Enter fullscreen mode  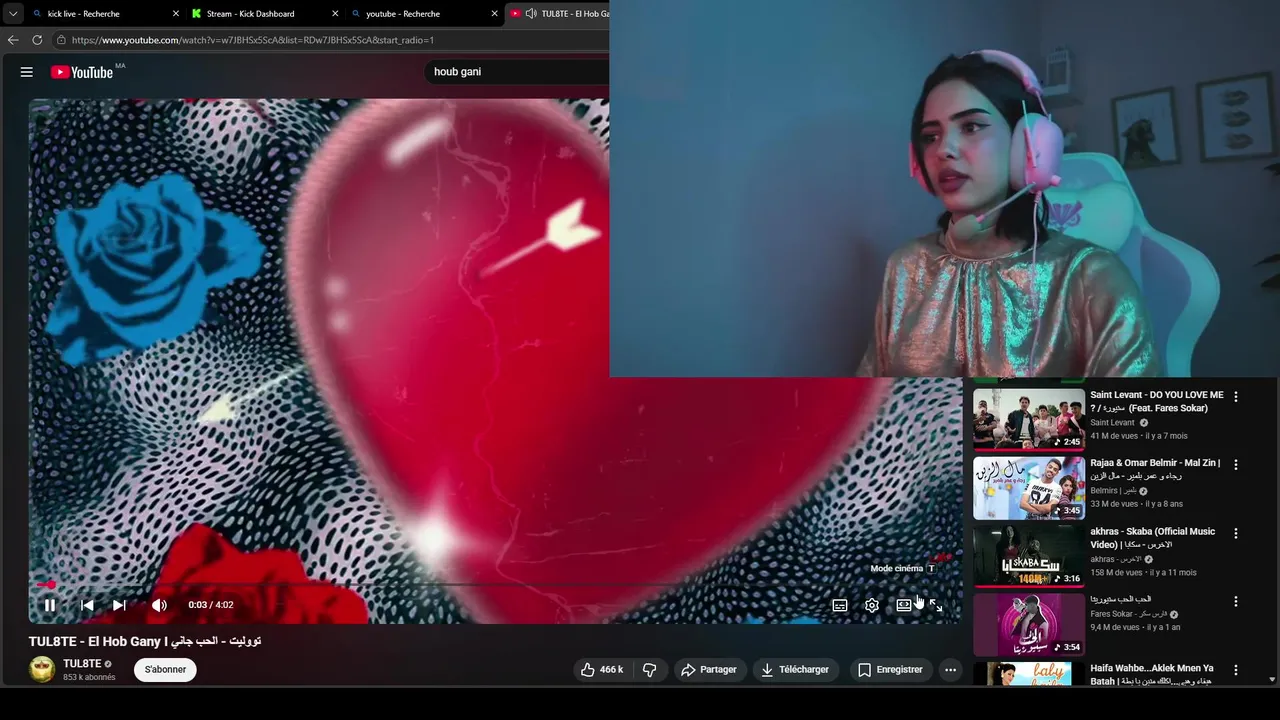coord(936,605)
